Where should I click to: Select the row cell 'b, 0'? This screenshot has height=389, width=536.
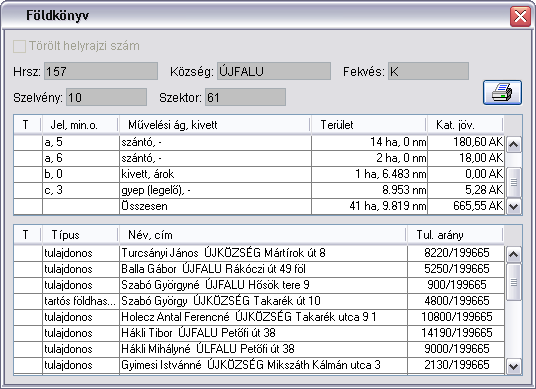click(x=81, y=174)
